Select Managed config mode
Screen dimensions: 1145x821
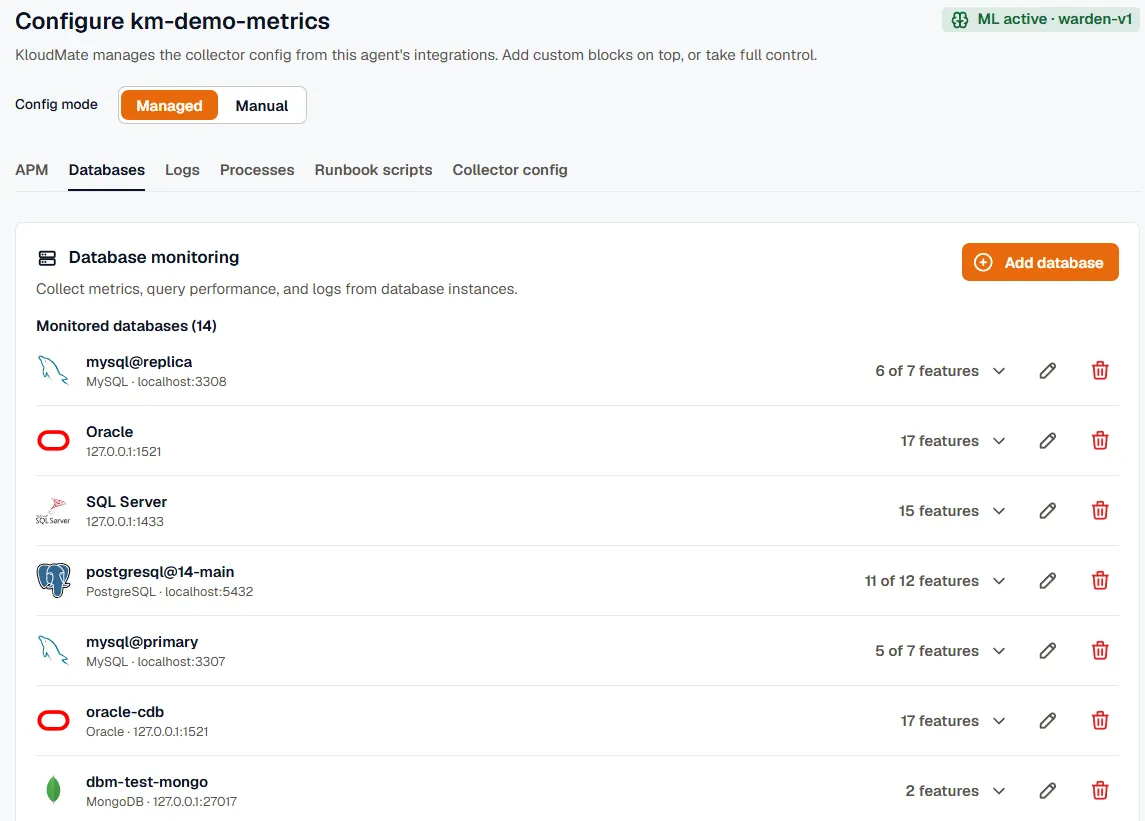169,106
